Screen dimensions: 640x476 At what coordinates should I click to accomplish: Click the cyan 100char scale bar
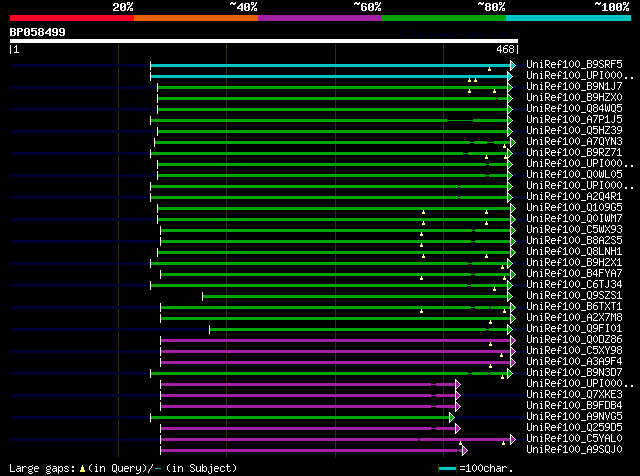[447, 469]
